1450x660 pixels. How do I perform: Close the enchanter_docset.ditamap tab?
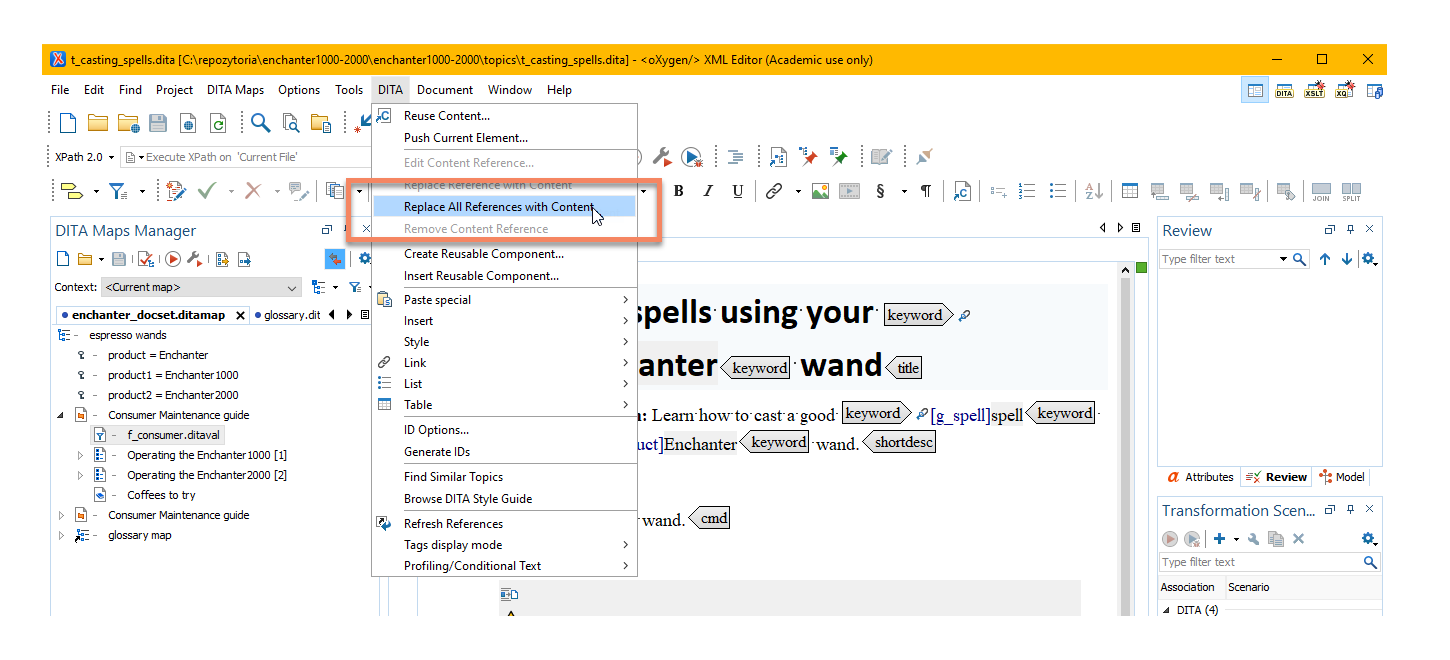pos(240,315)
